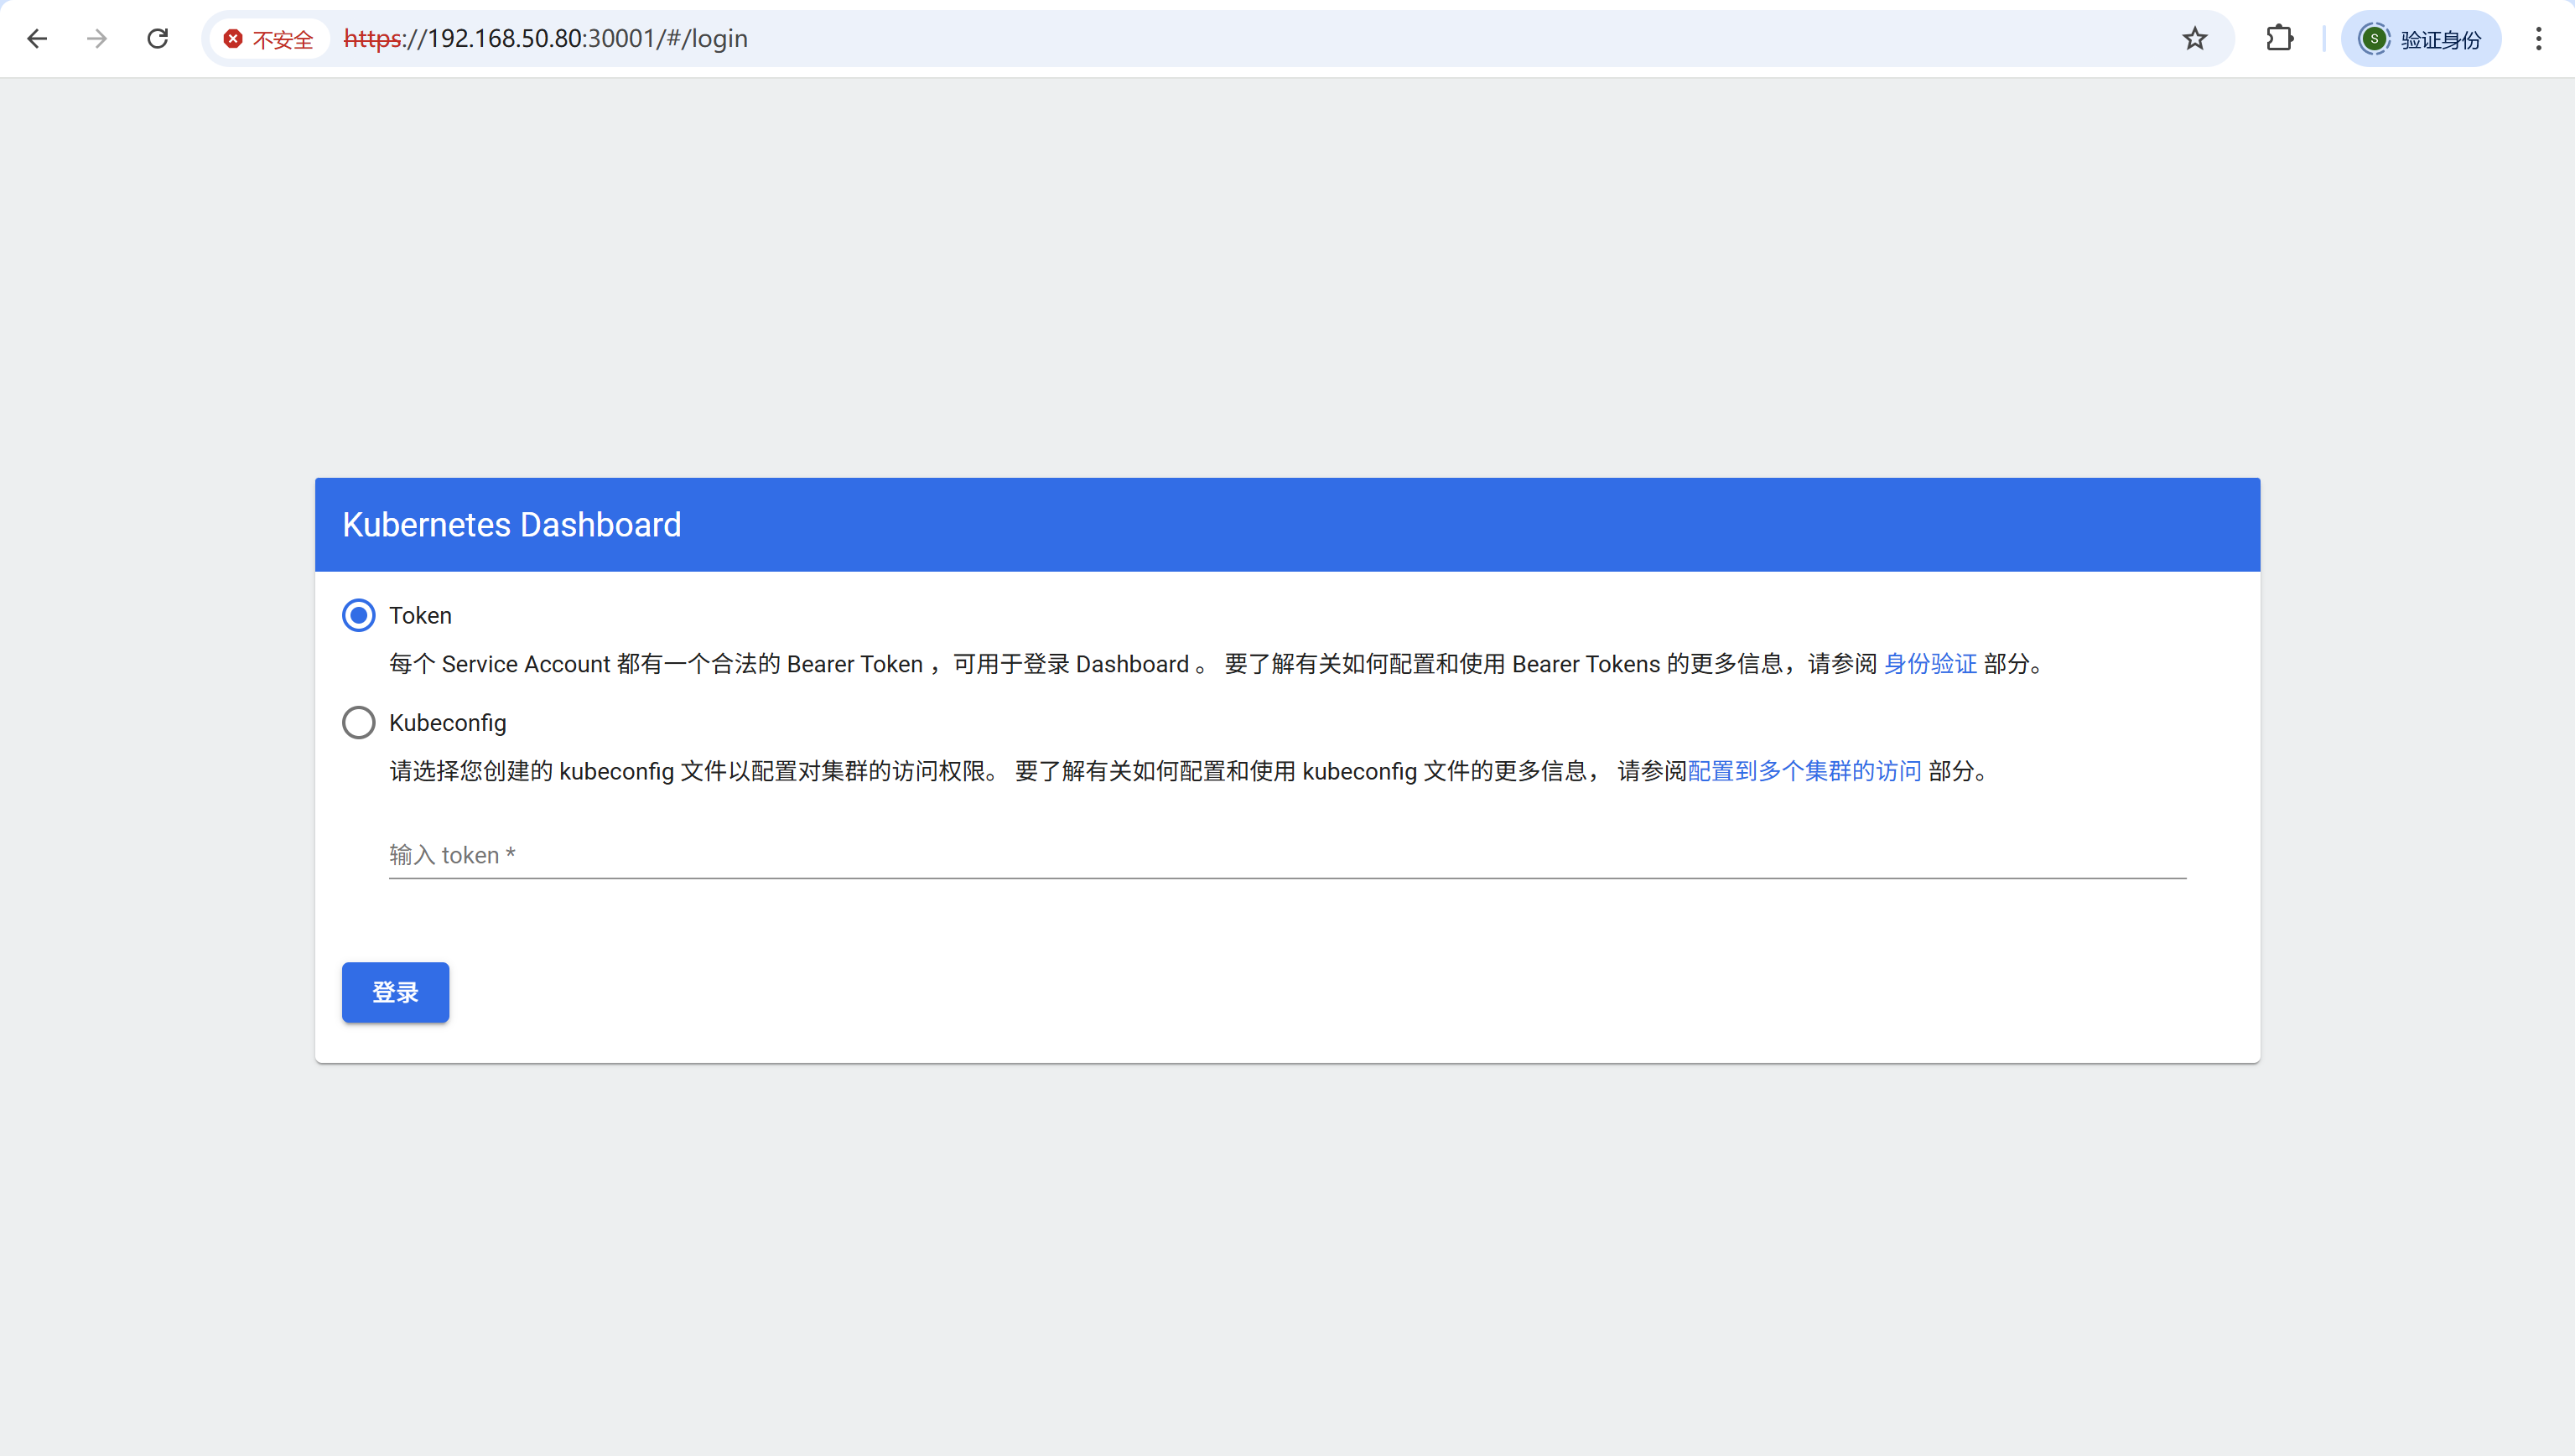Click the Token option label
The image size is (2575, 1456).
tap(420, 615)
